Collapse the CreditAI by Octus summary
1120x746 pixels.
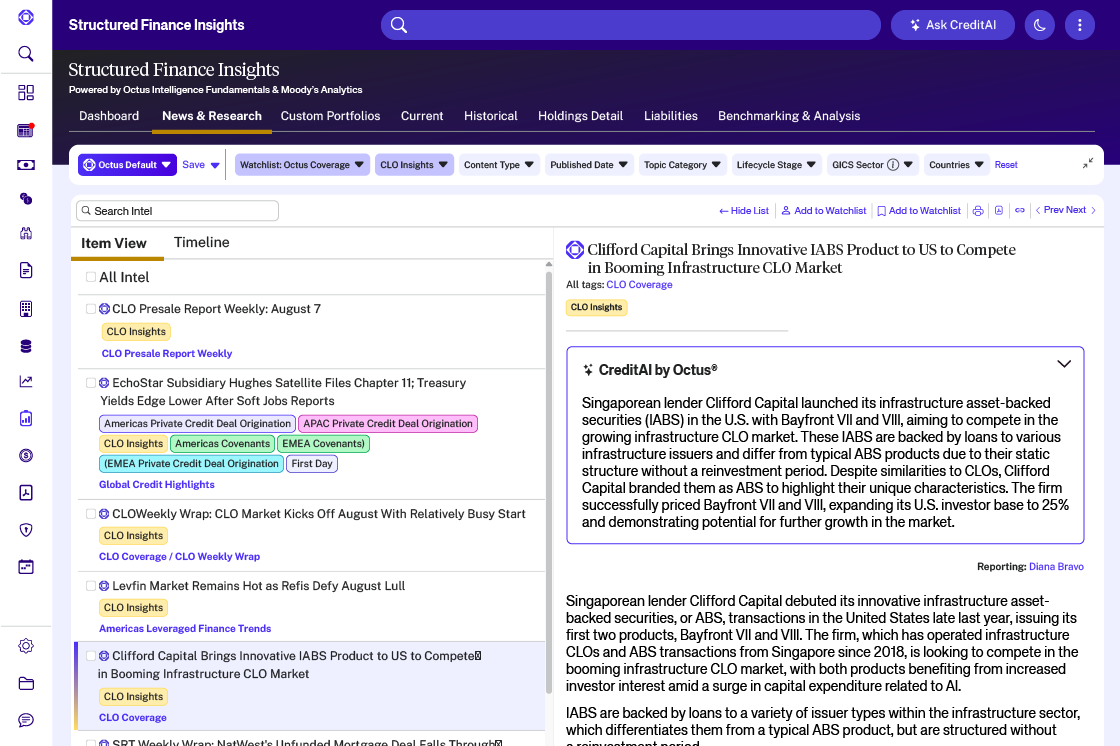click(1064, 364)
